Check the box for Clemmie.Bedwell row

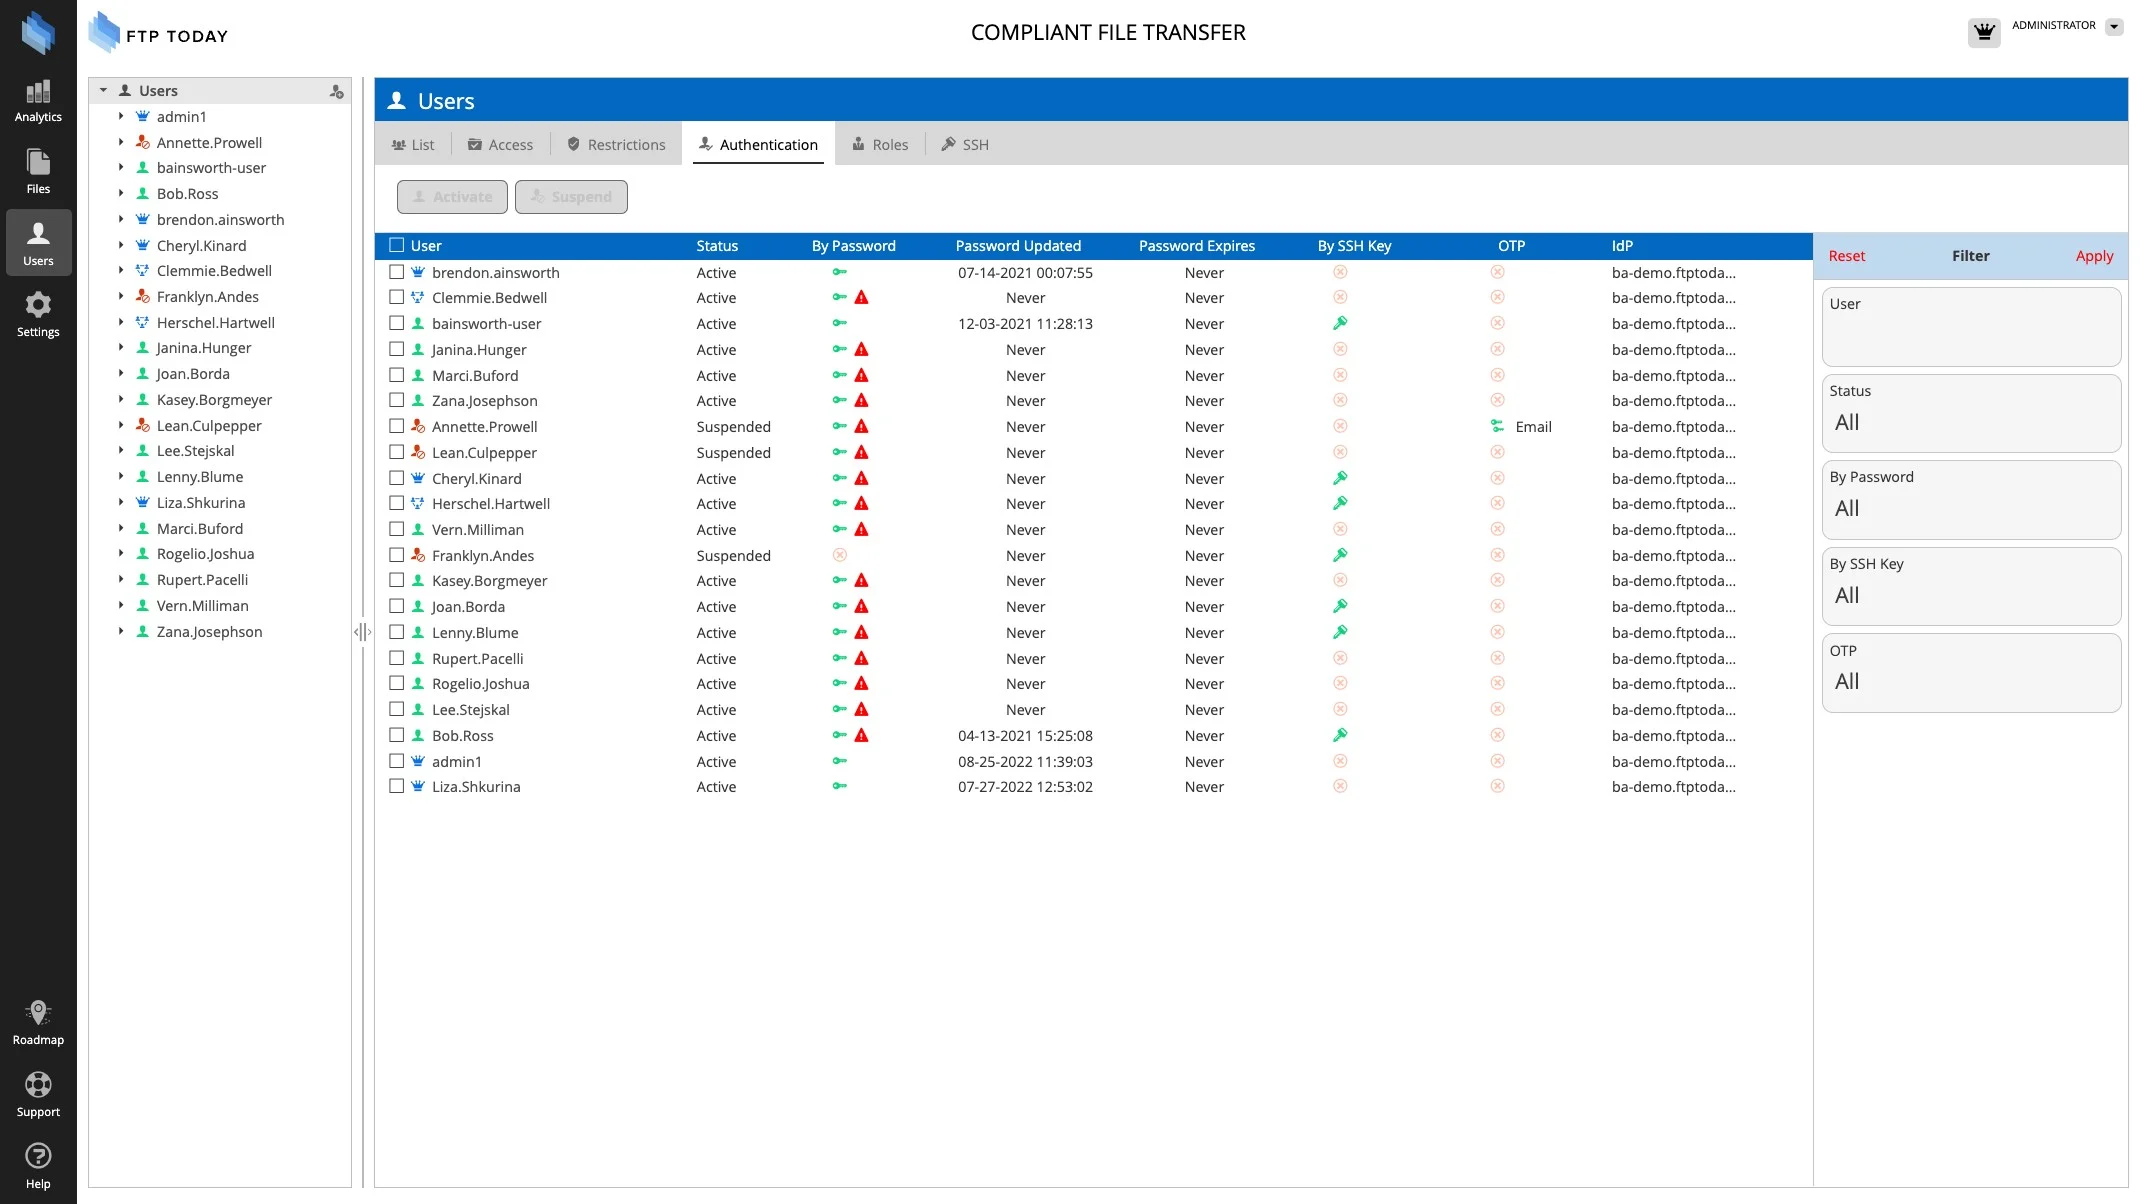(x=397, y=298)
